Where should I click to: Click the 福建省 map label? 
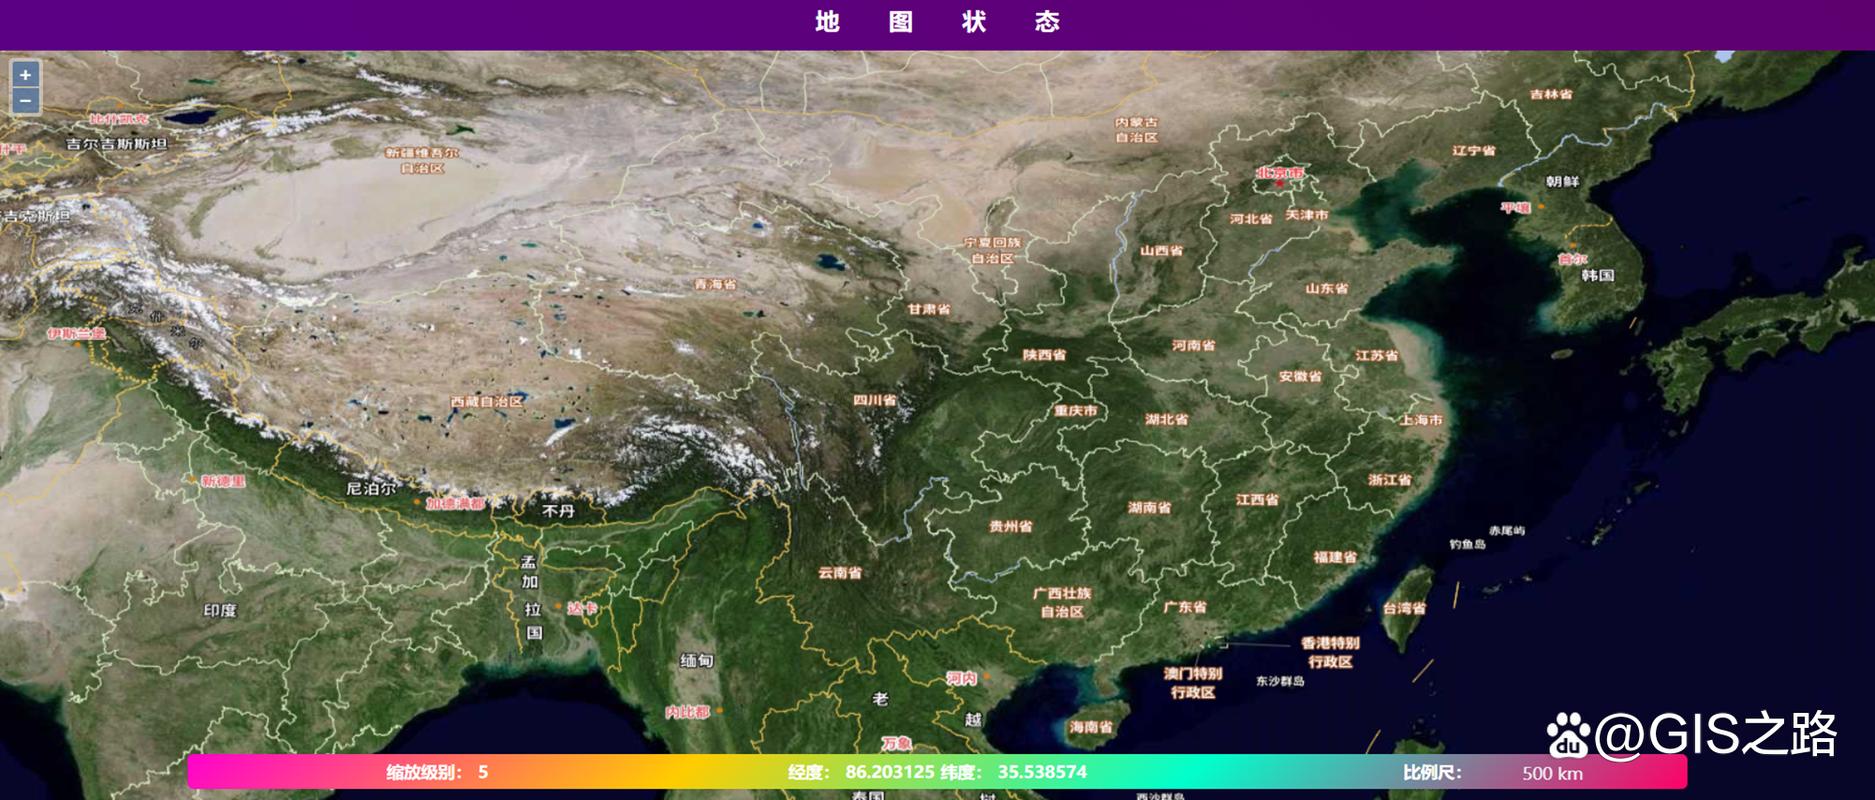(1335, 557)
